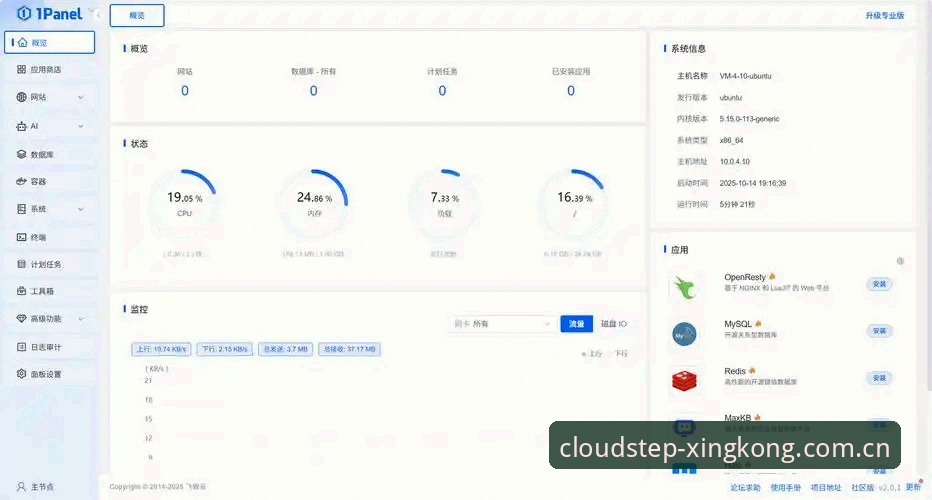Switch to the 概览 tab at top
The height and width of the screenshot is (500, 932).
(137, 15)
